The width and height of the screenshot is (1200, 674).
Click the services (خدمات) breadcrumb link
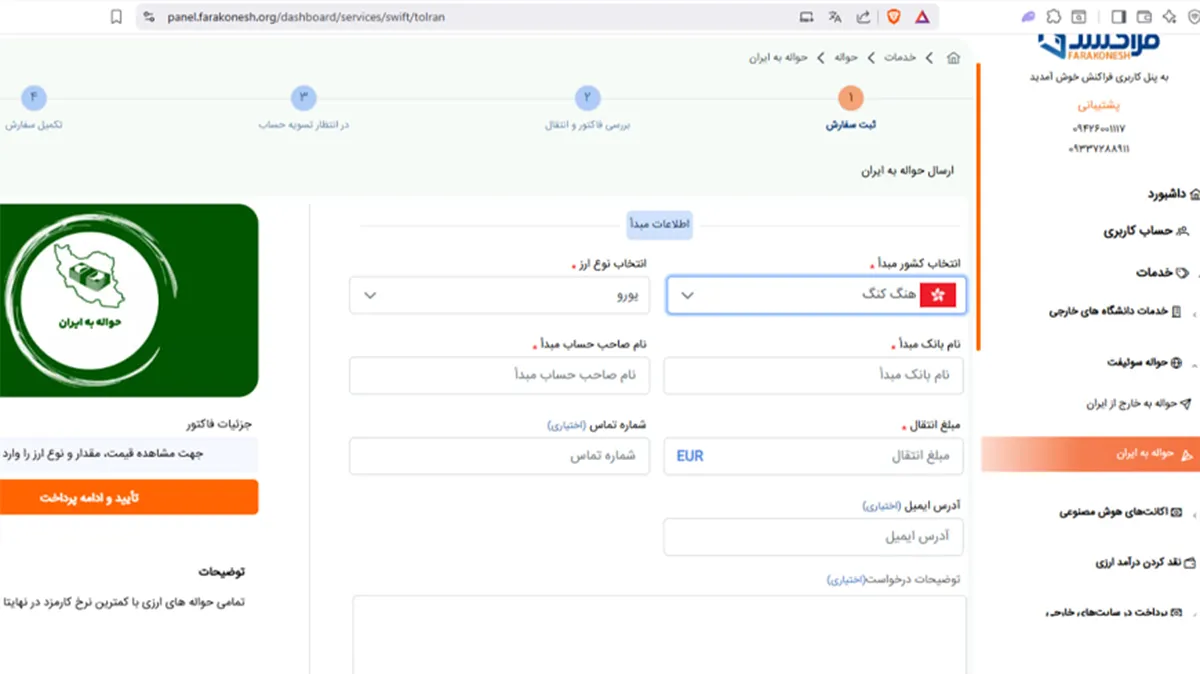point(899,58)
